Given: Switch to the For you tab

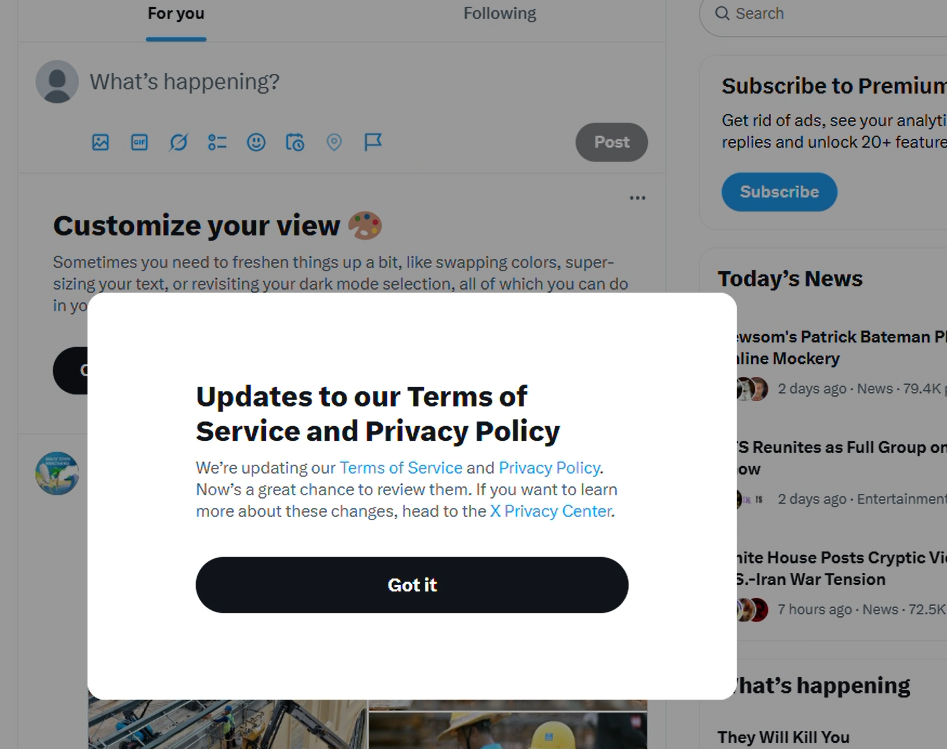Looking at the screenshot, I should click(176, 14).
